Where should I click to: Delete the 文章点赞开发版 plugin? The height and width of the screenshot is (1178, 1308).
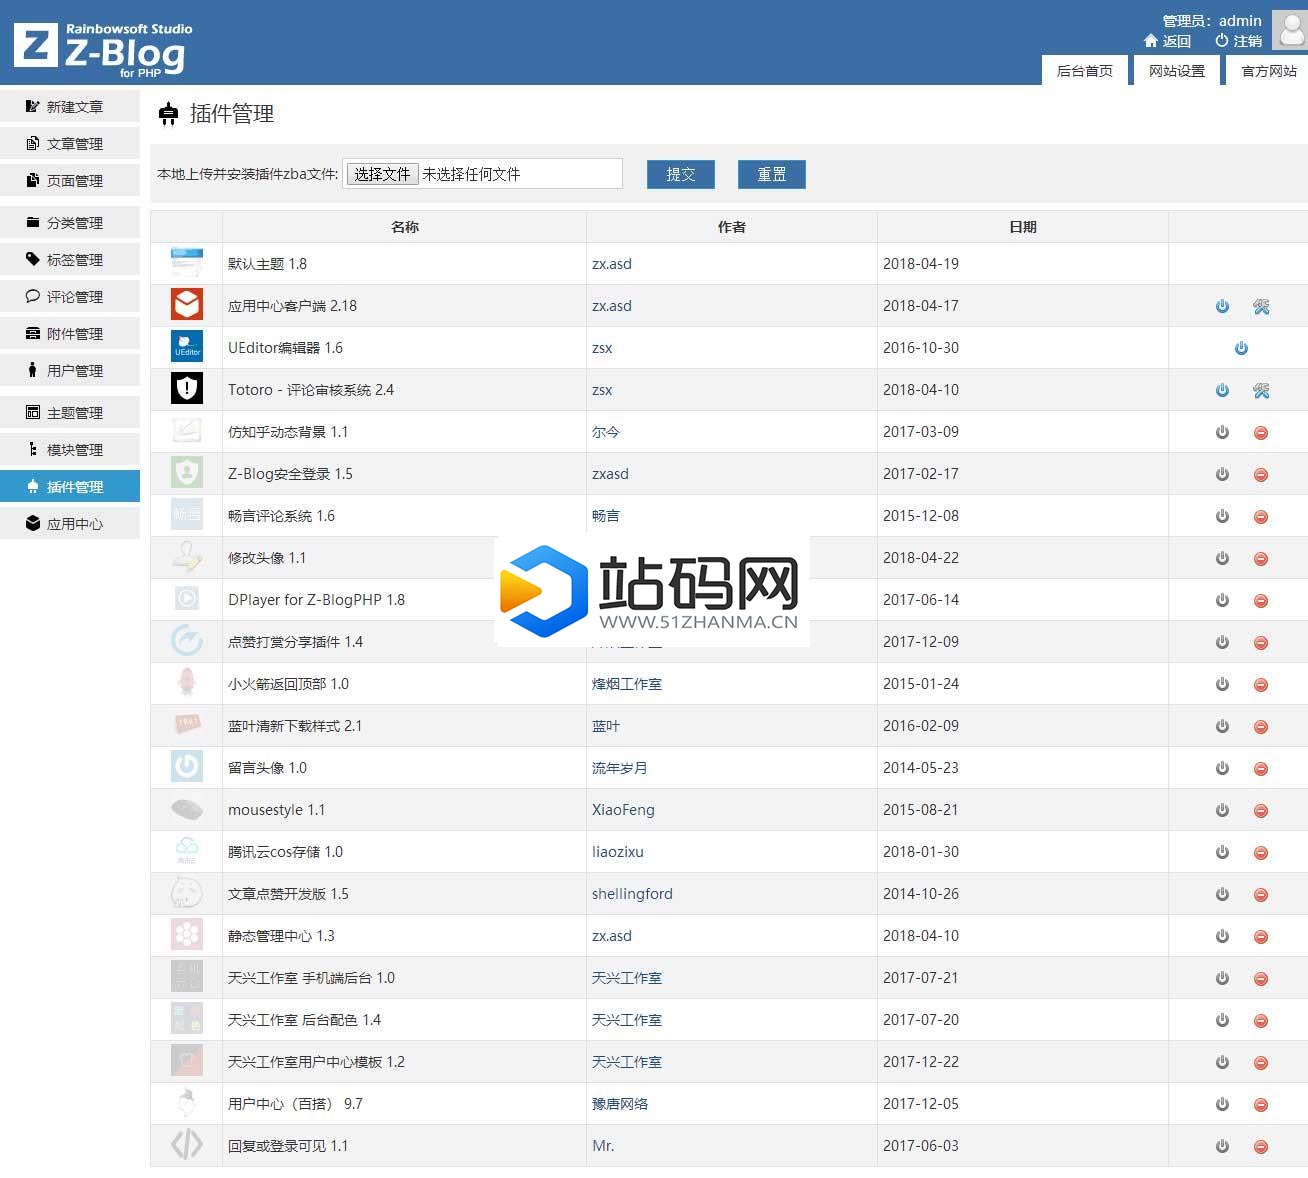pyautogui.click(x=1261, y=895)
